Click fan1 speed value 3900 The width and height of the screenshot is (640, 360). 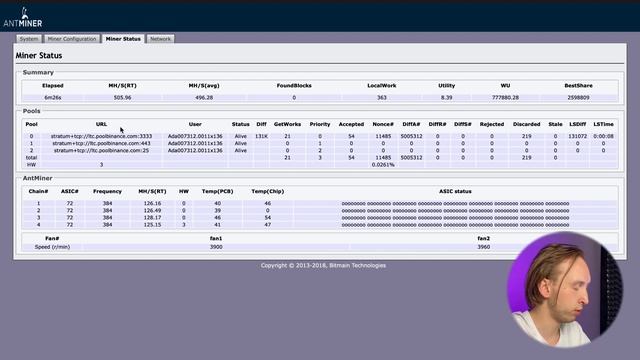[216, 247]
